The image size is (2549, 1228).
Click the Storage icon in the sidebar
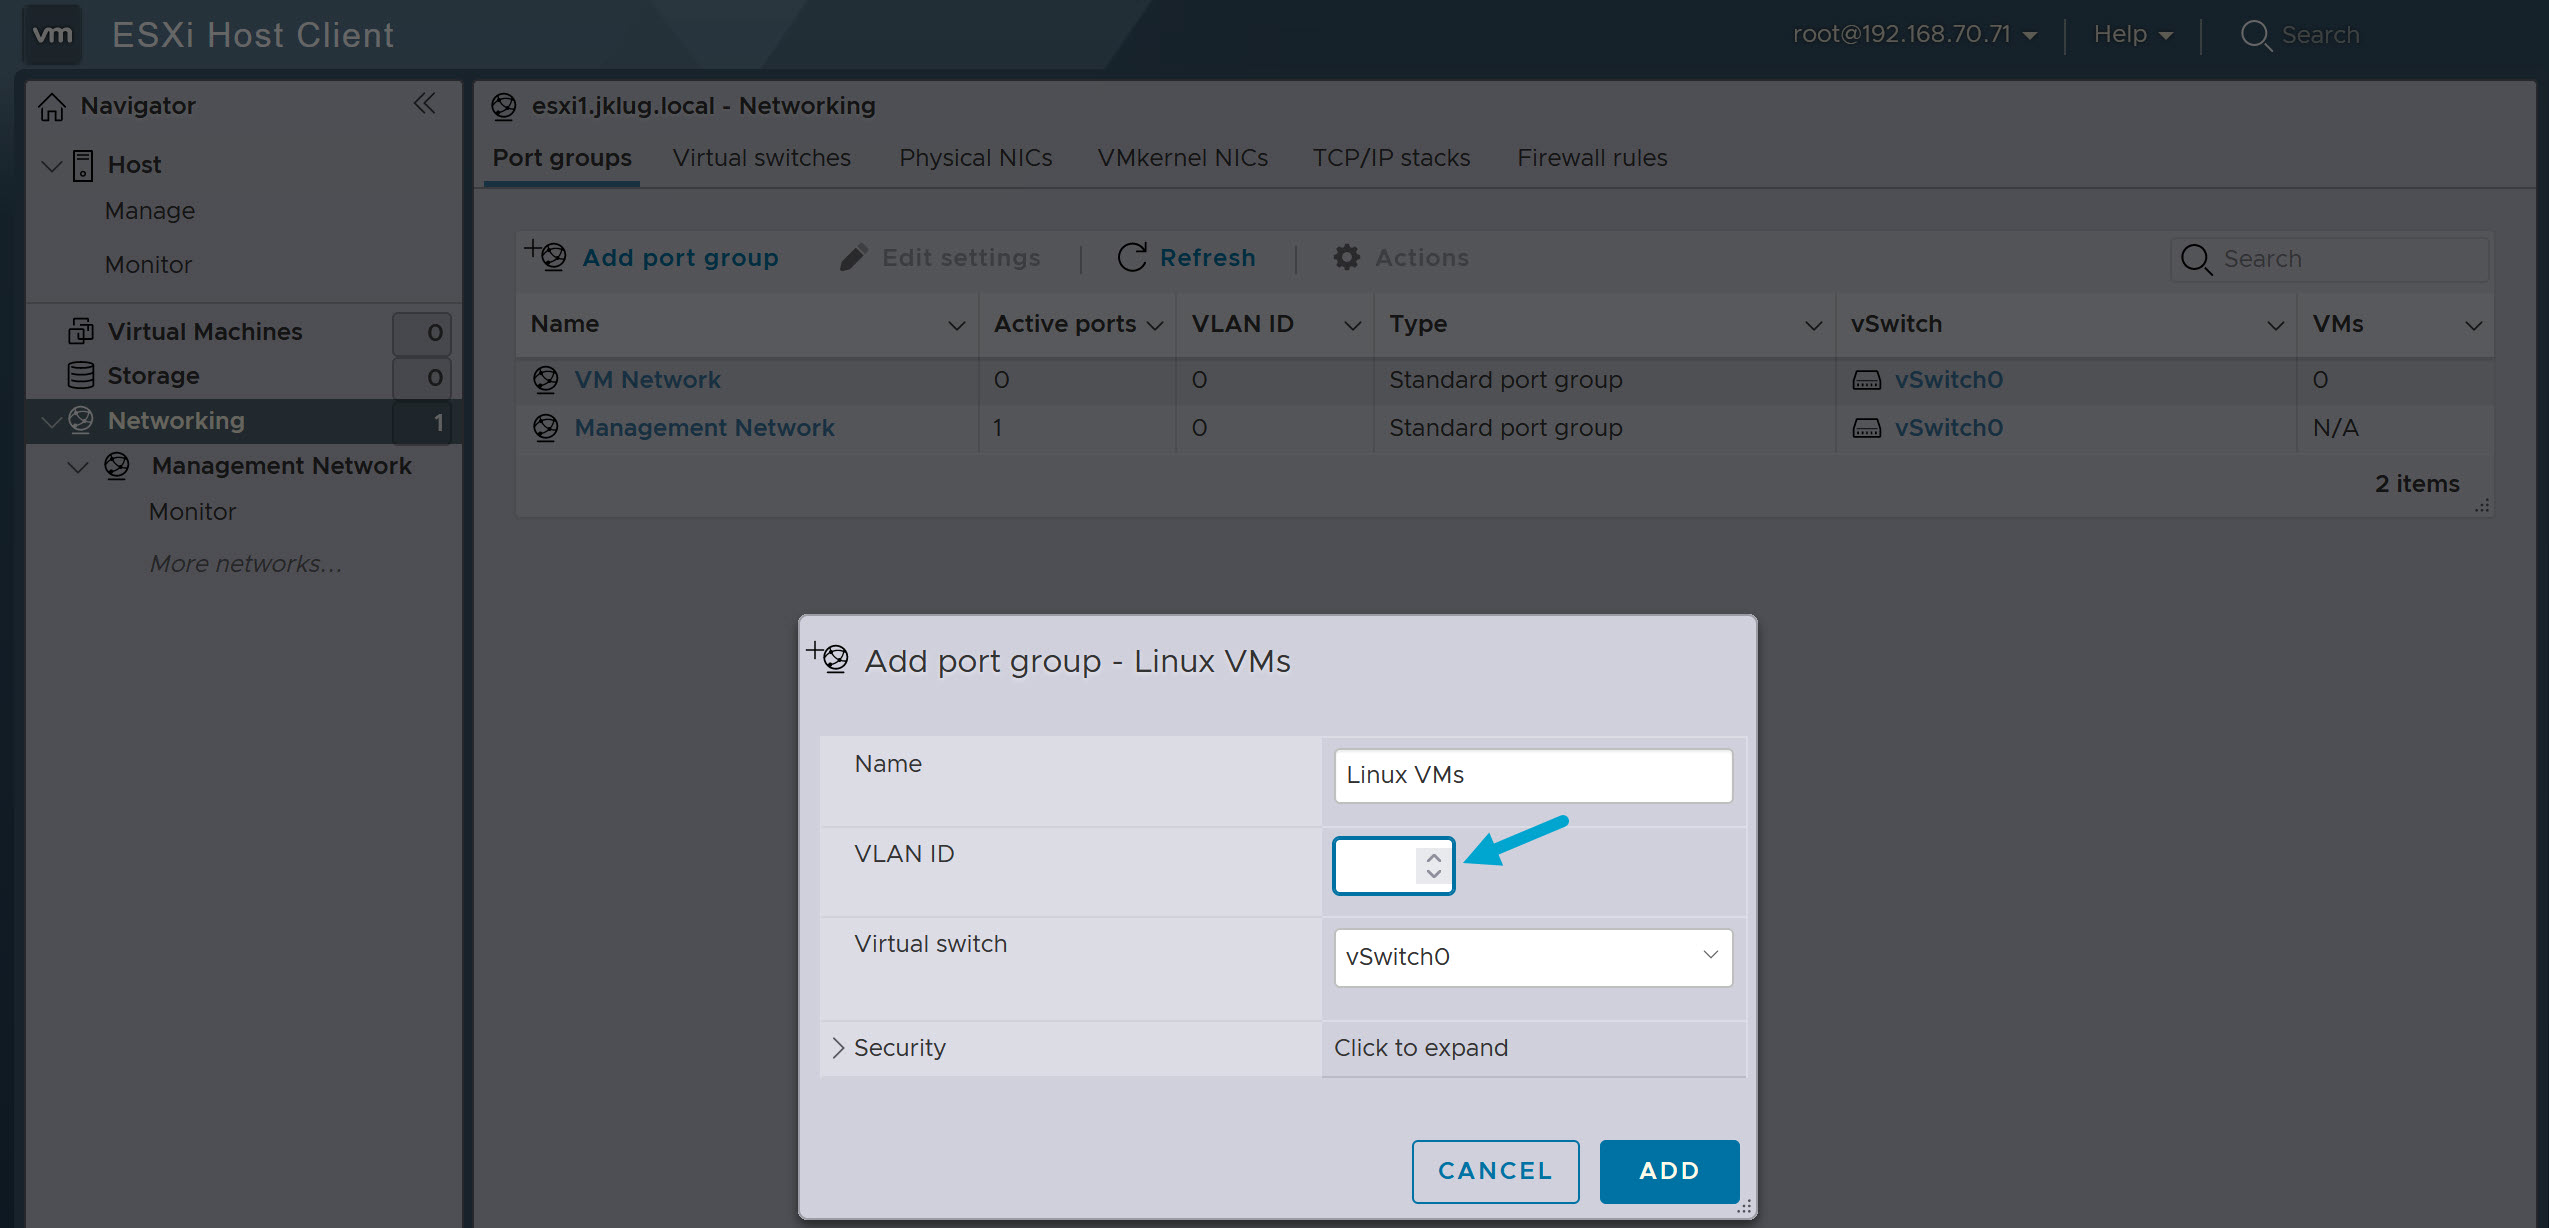pyautogui.click(x=79, y=375)
